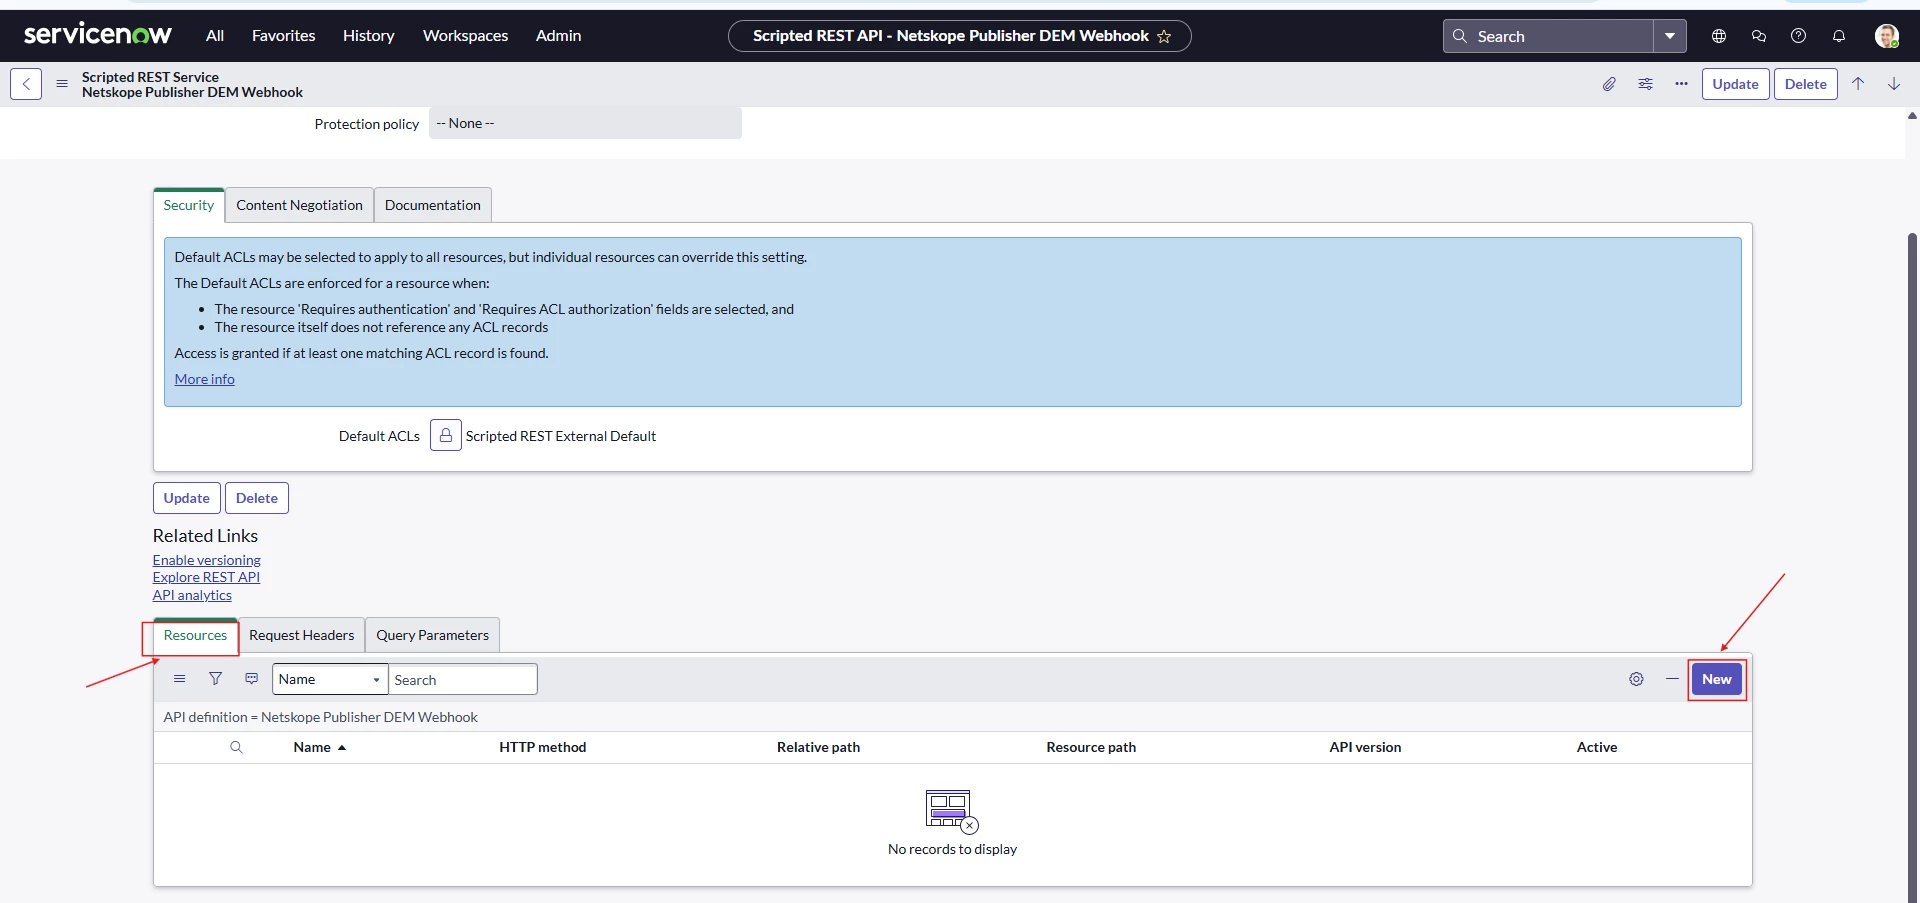Image resolution: width=1920 pixels, height=903 pixels.
Task: Open the History menu
Action: point(369,36)
